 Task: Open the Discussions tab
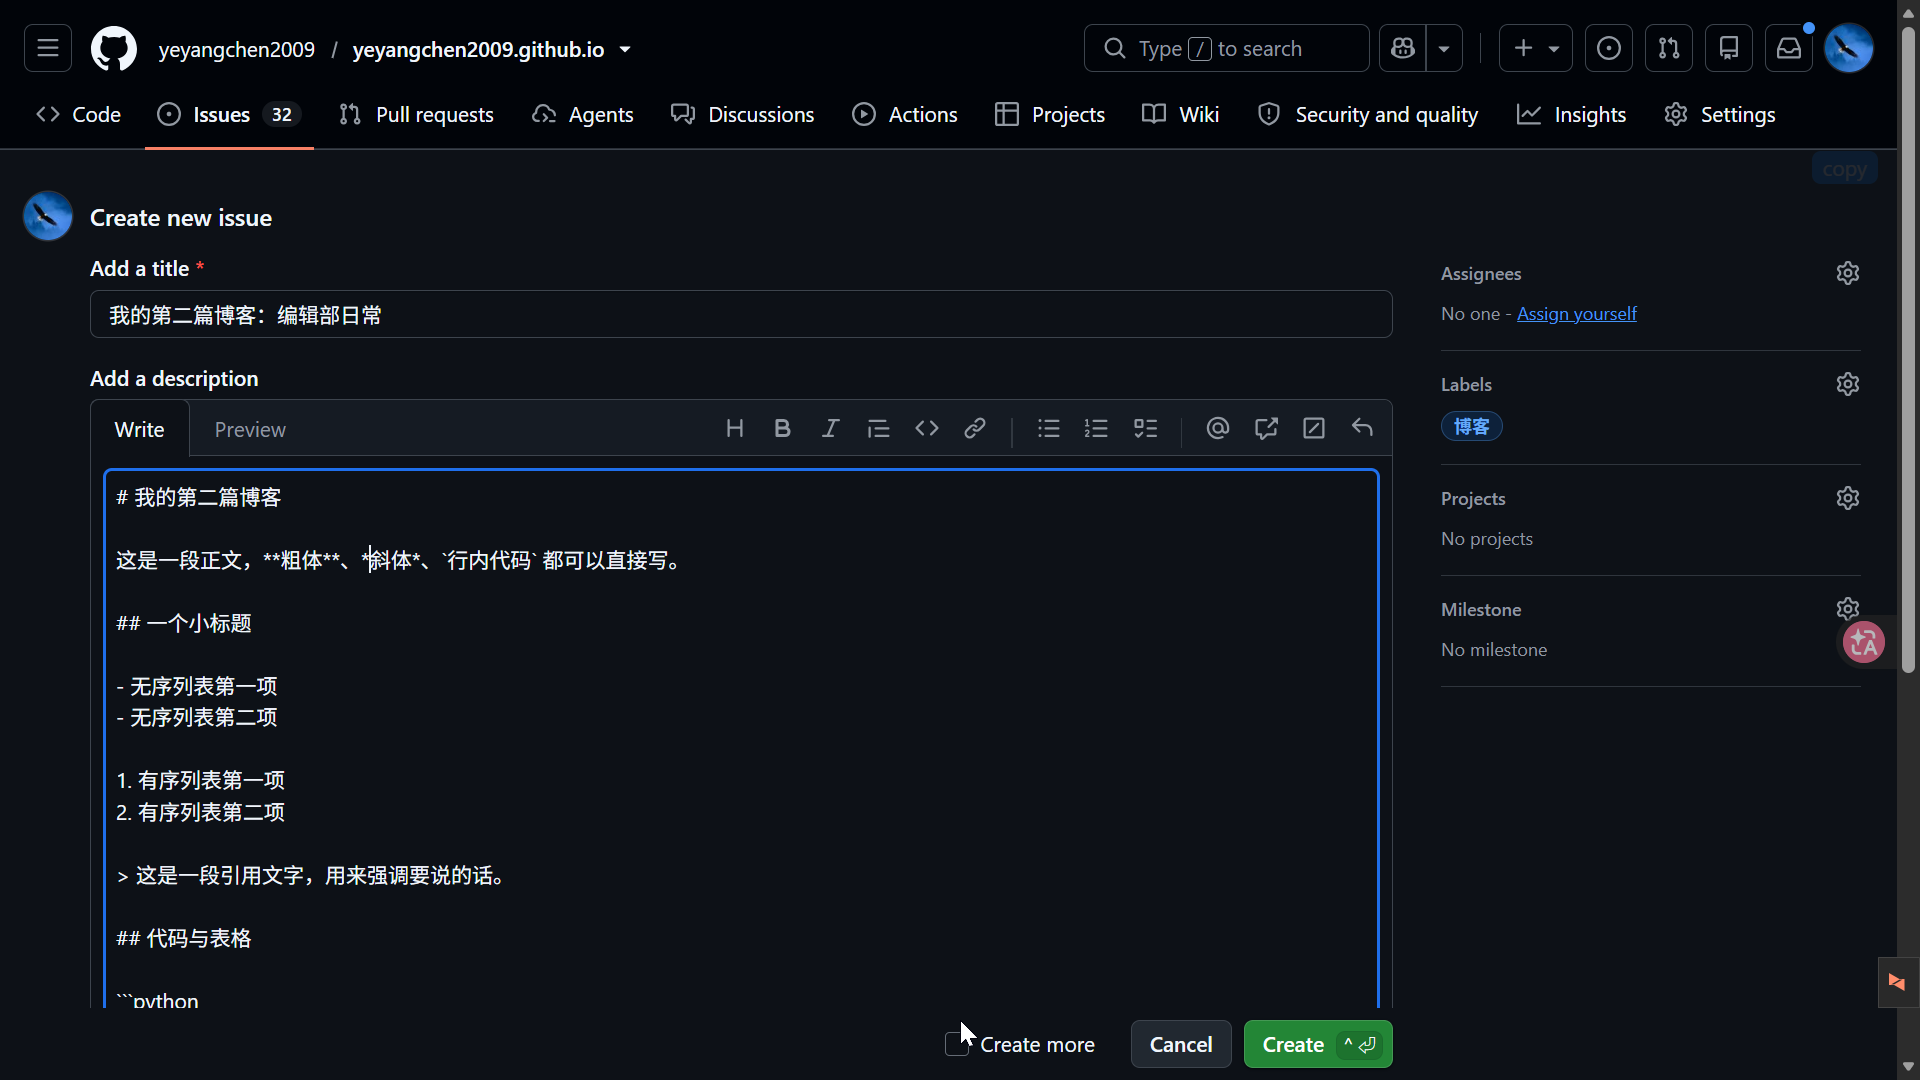pos(742,115)
